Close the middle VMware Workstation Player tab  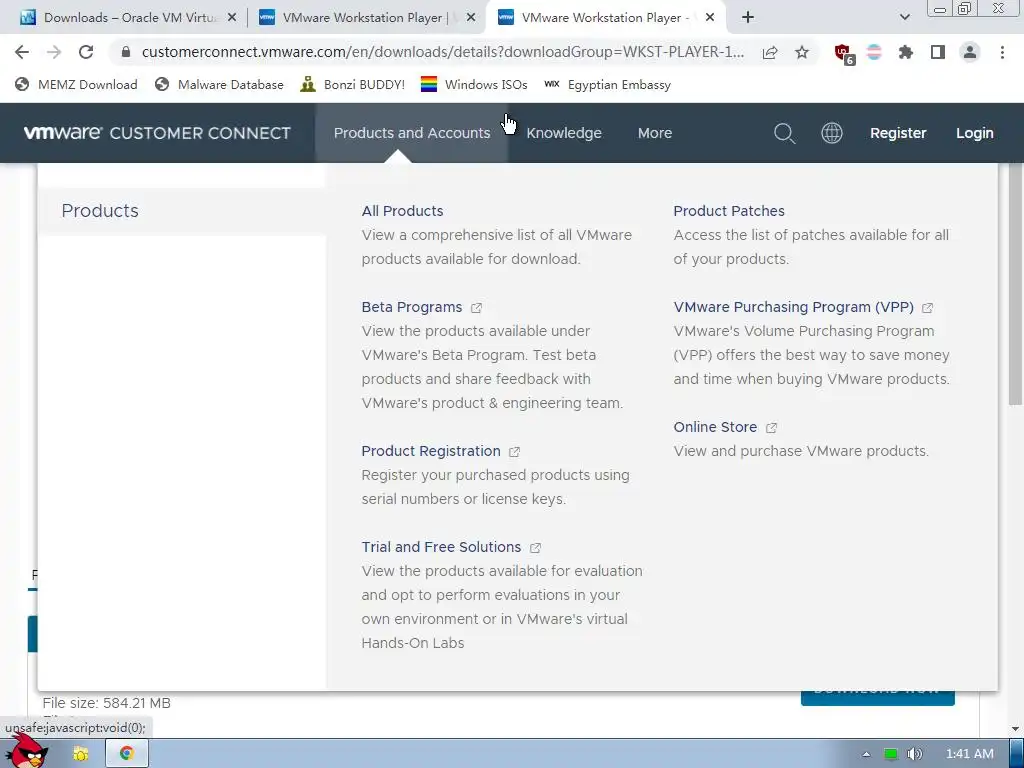point(470,18)
